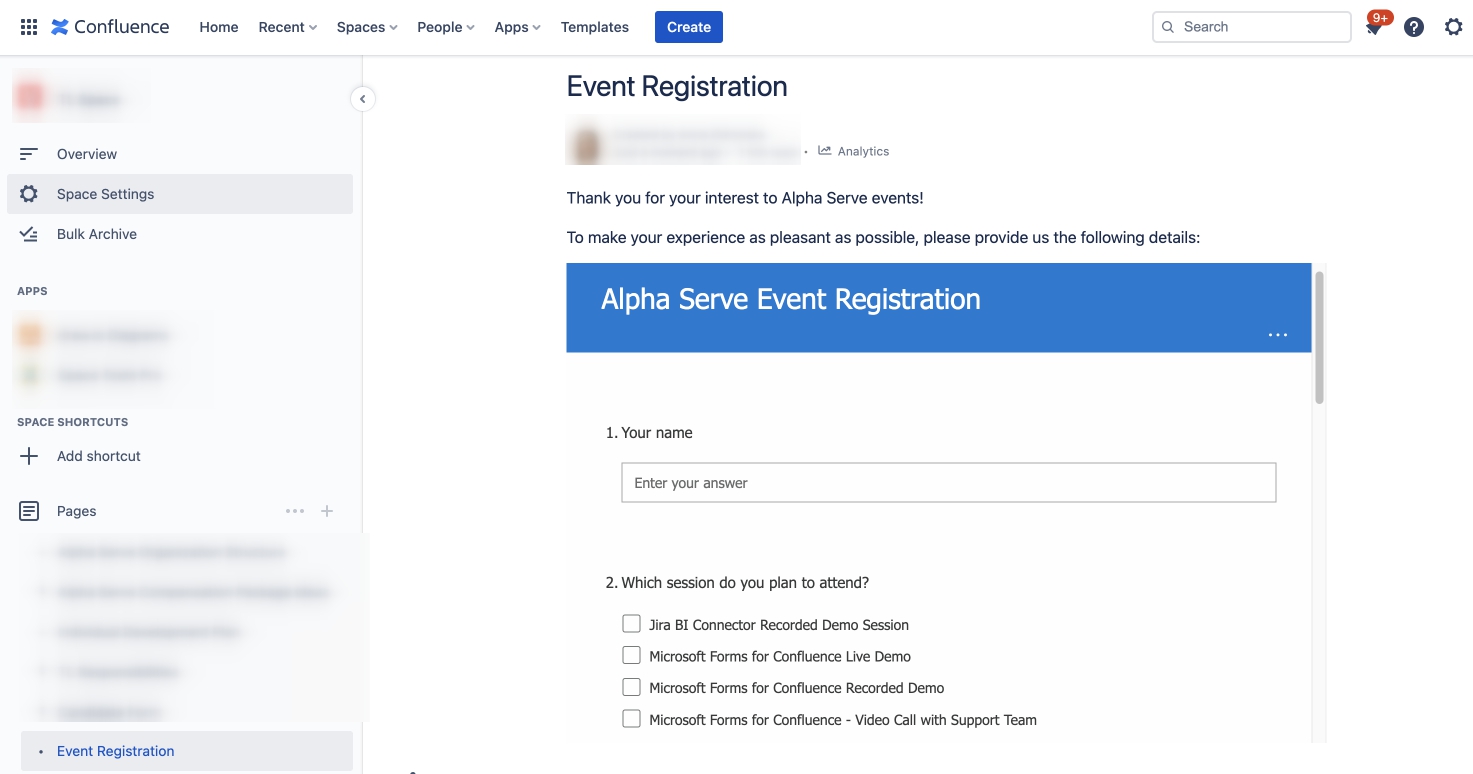Viewport: 1473px width, 774px height.
Task: Open the app switcher grid icon
Action: 29,27
